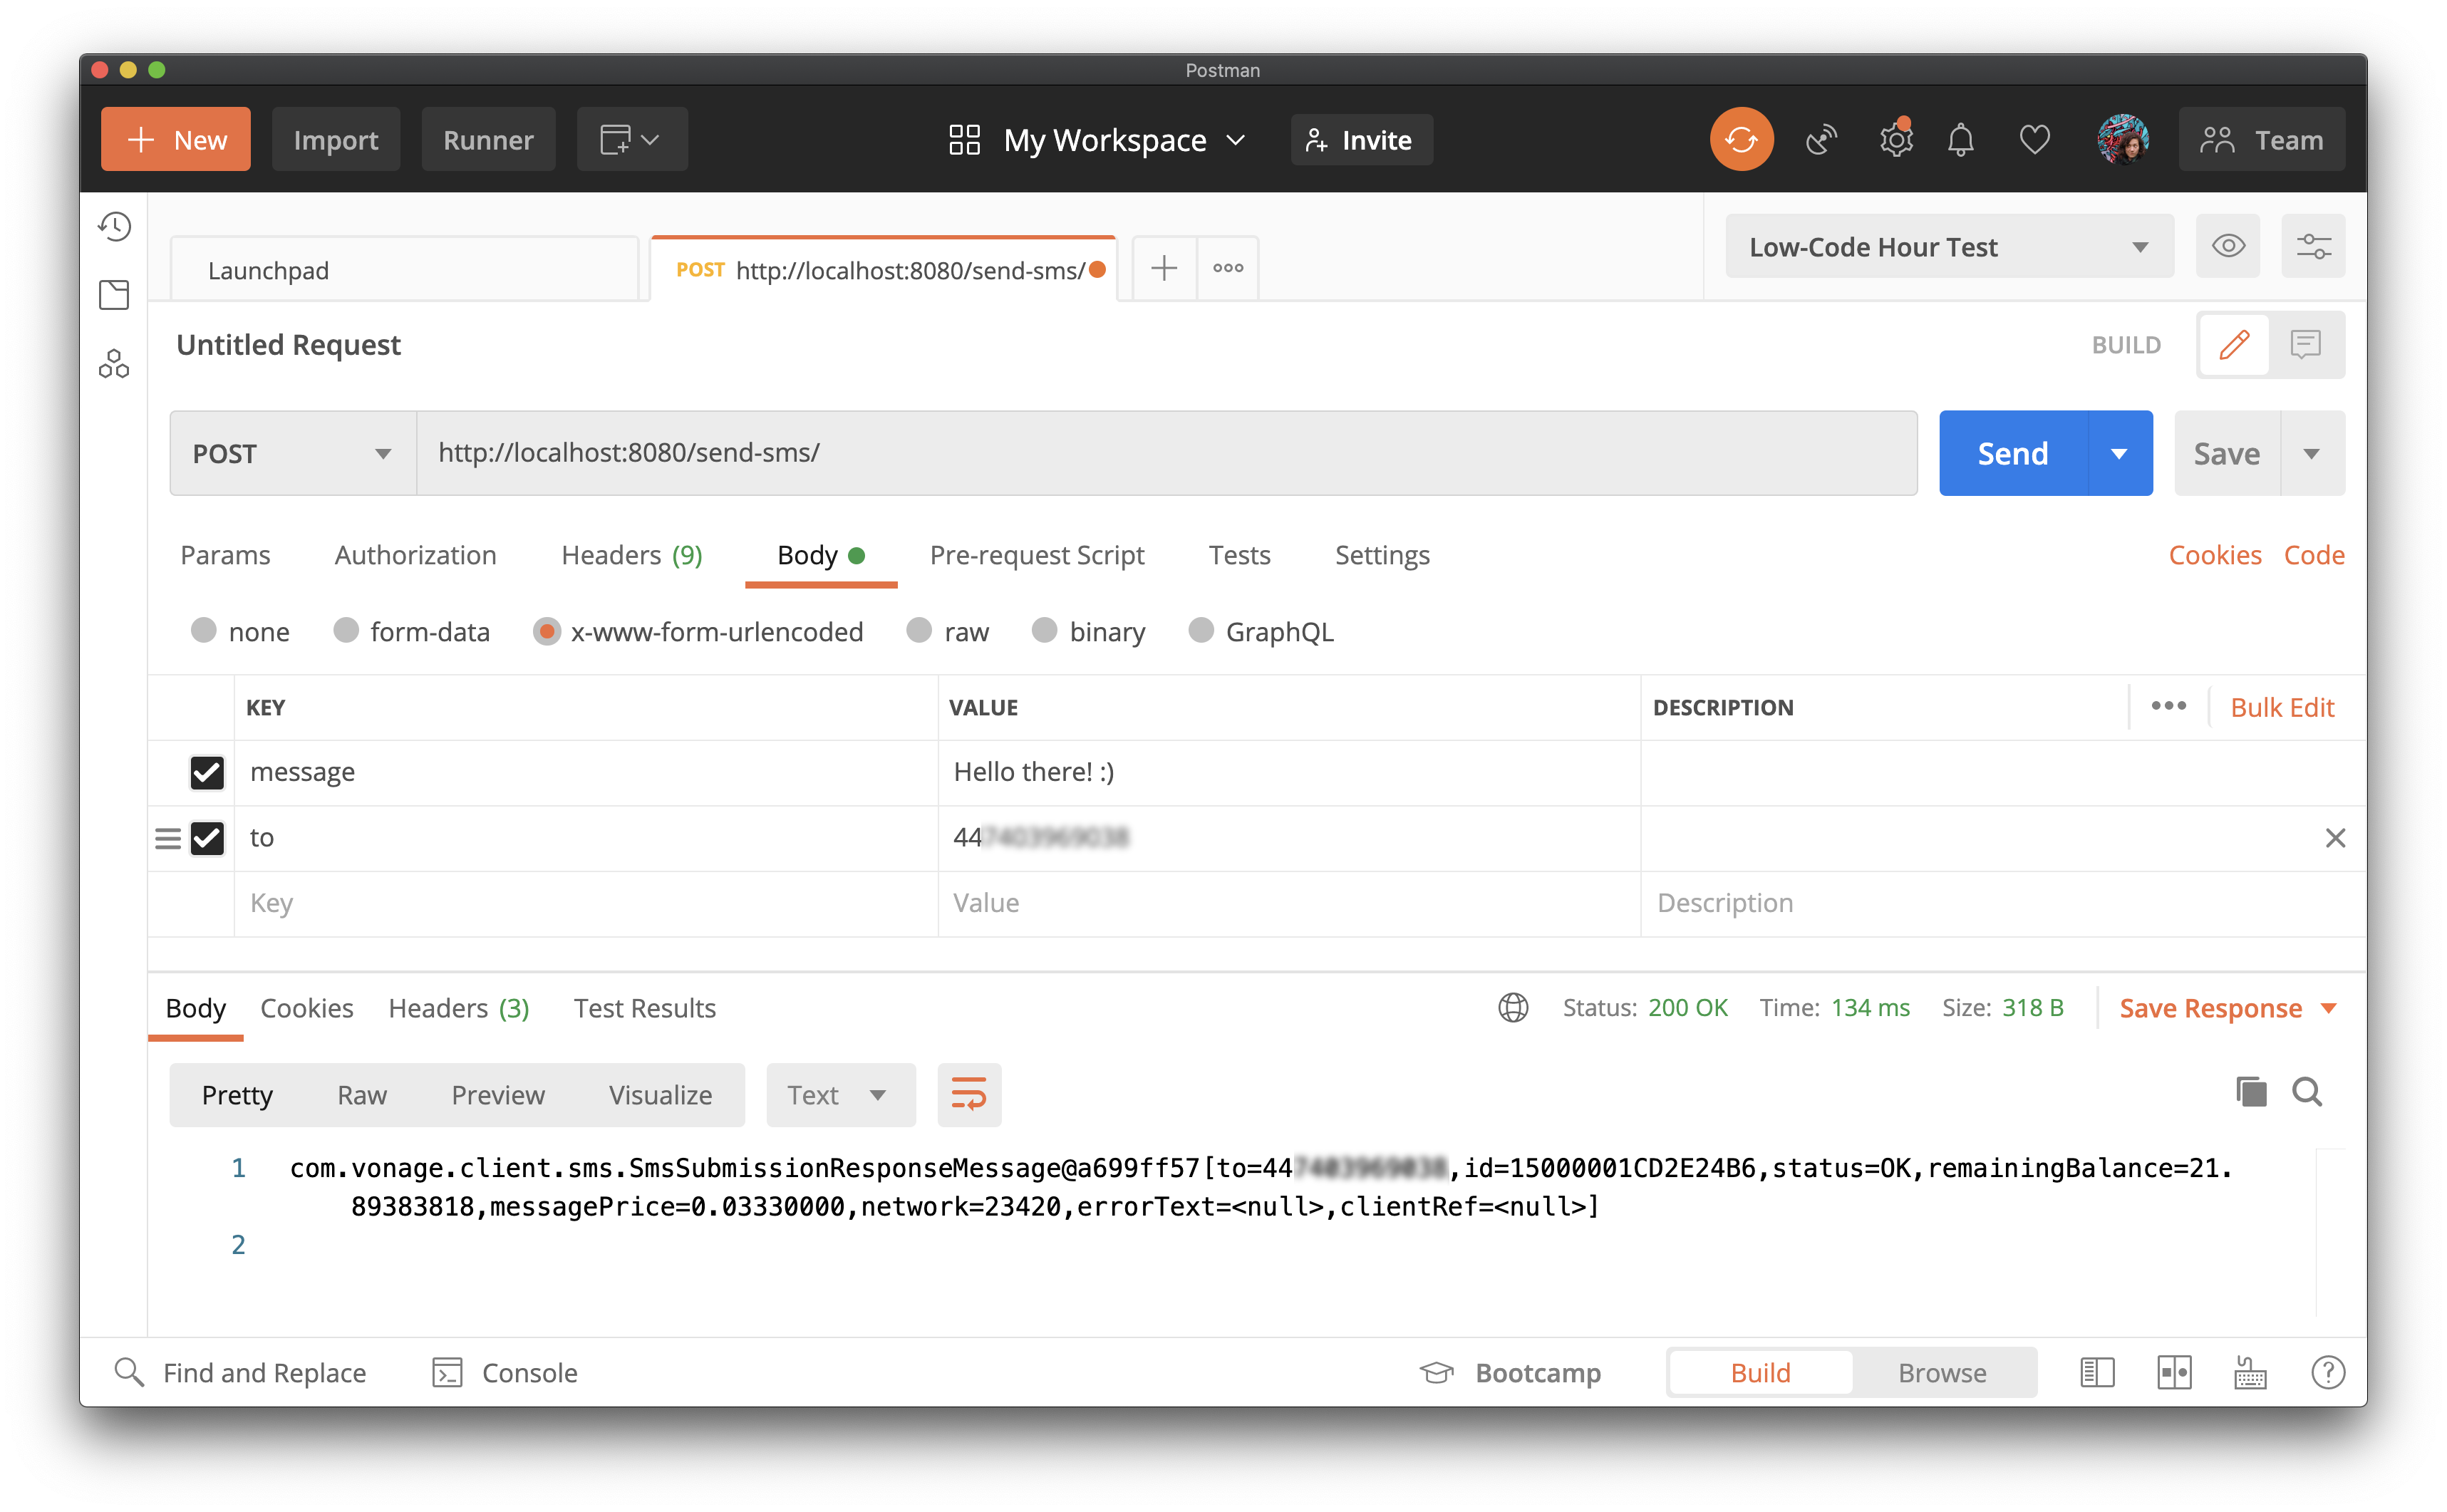
Task: Open the APIs sidebar icon
Action: coord(114,363)
